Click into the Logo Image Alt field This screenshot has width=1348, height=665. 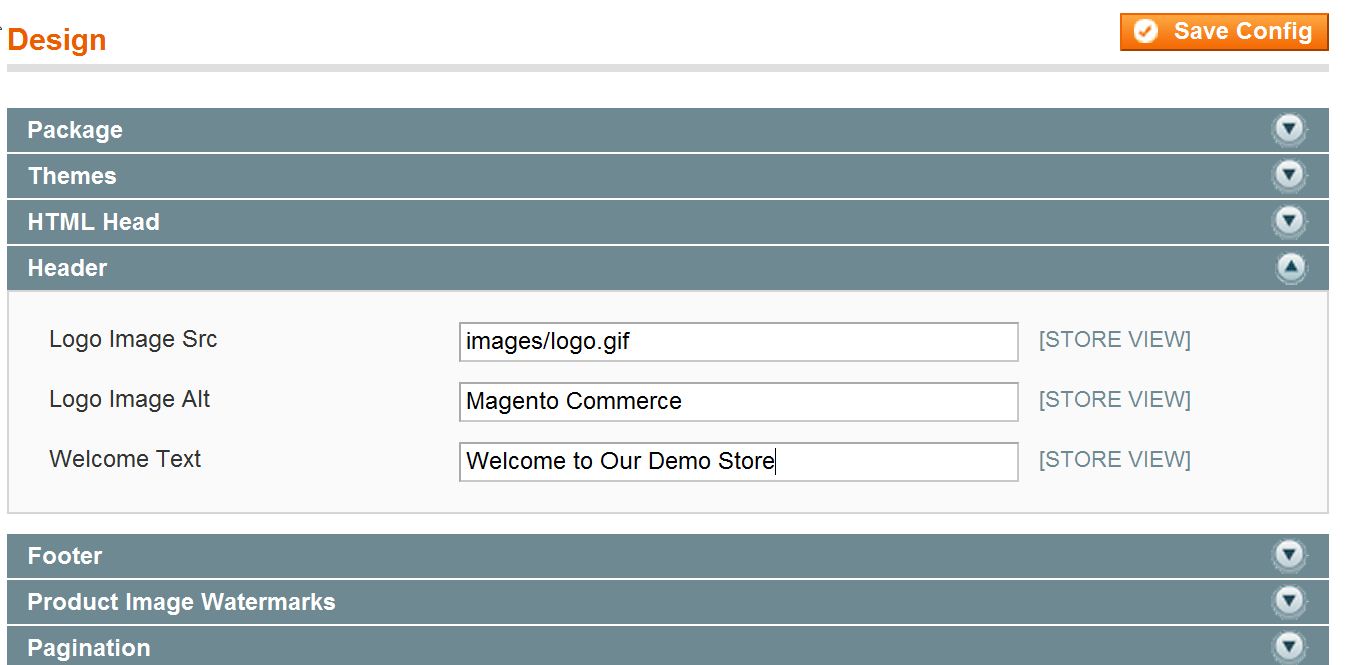(738, 402)
